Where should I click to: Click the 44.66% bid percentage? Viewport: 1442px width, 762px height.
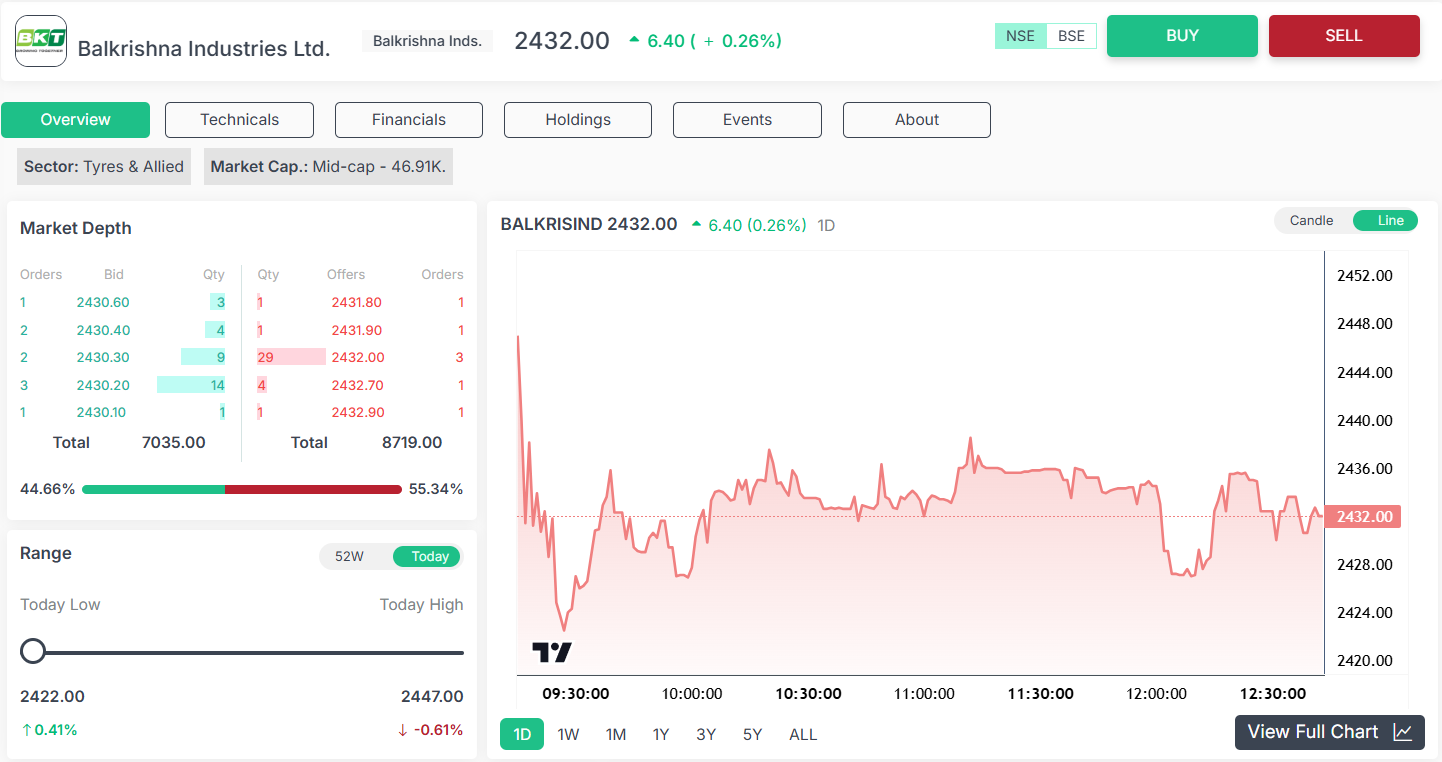point(48,489)
